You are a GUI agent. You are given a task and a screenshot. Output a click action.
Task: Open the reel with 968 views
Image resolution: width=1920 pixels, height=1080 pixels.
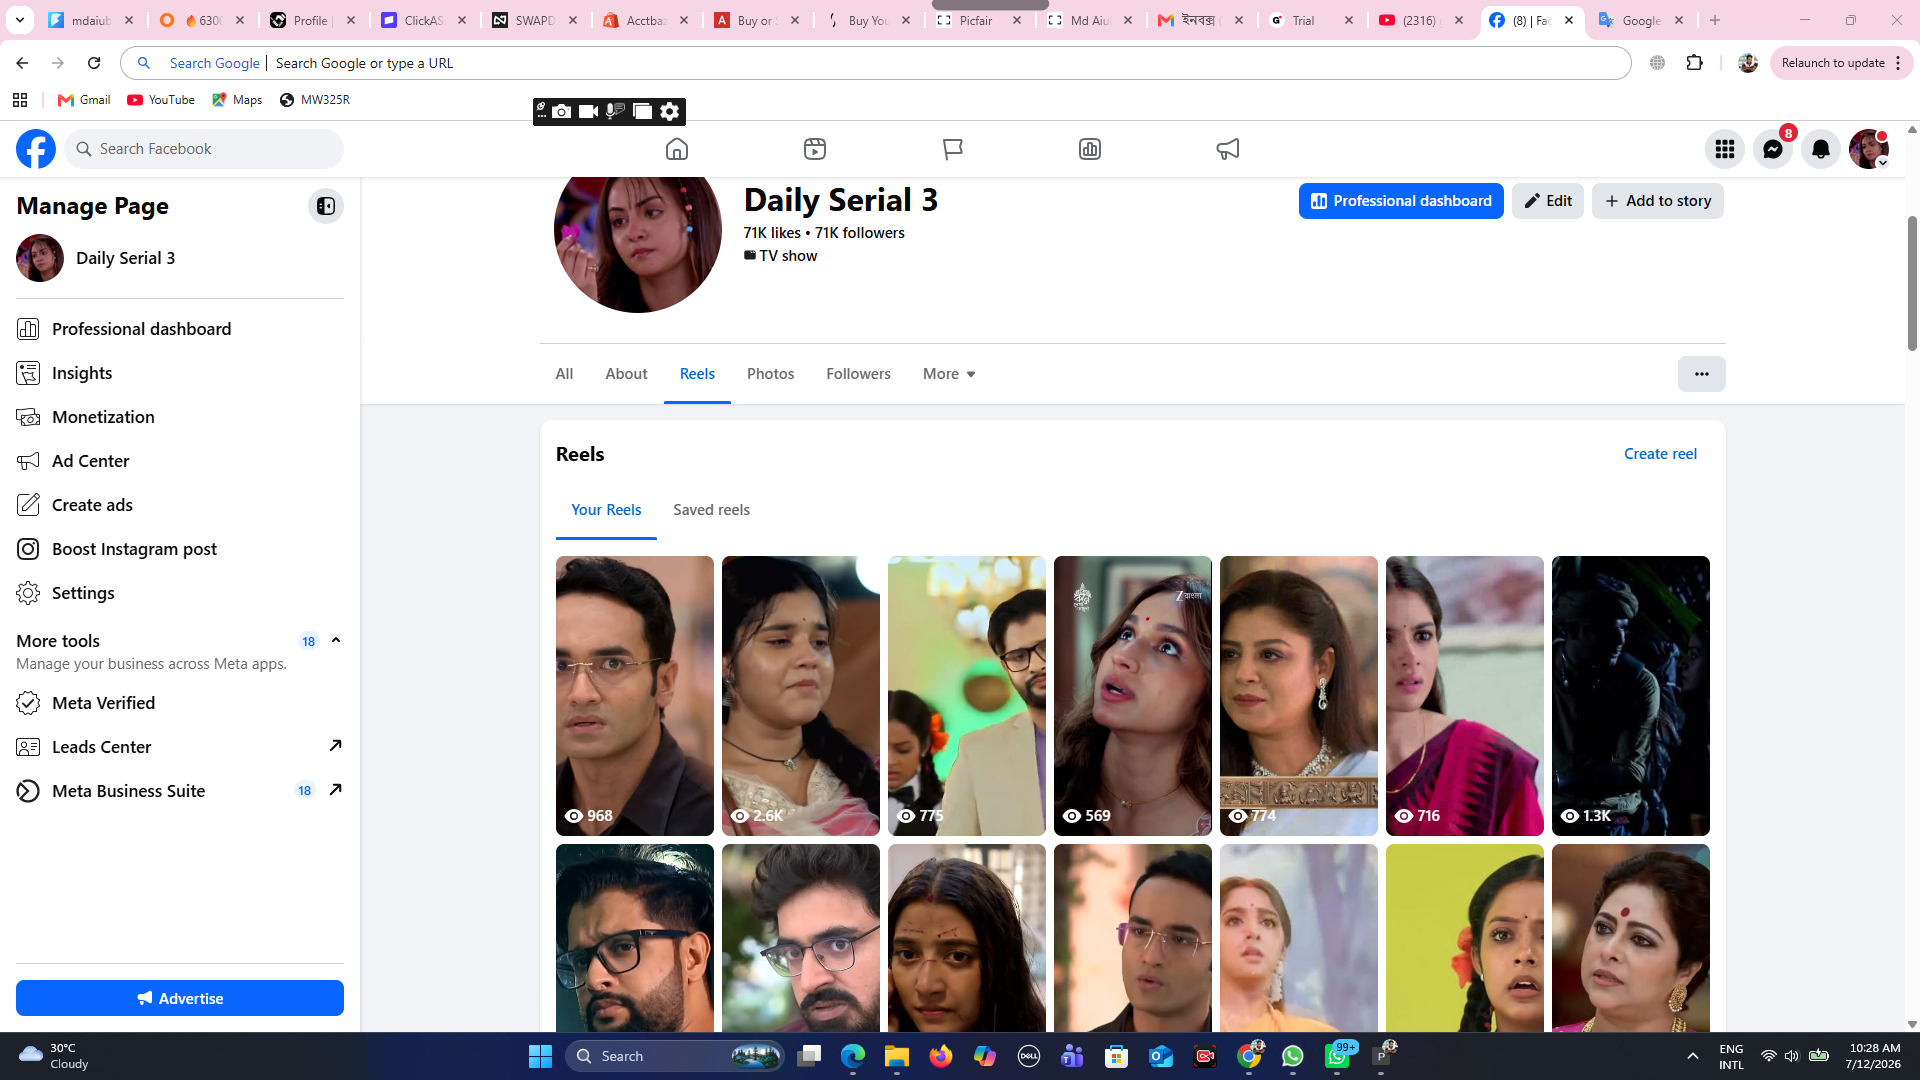click(x=635, y=696)
